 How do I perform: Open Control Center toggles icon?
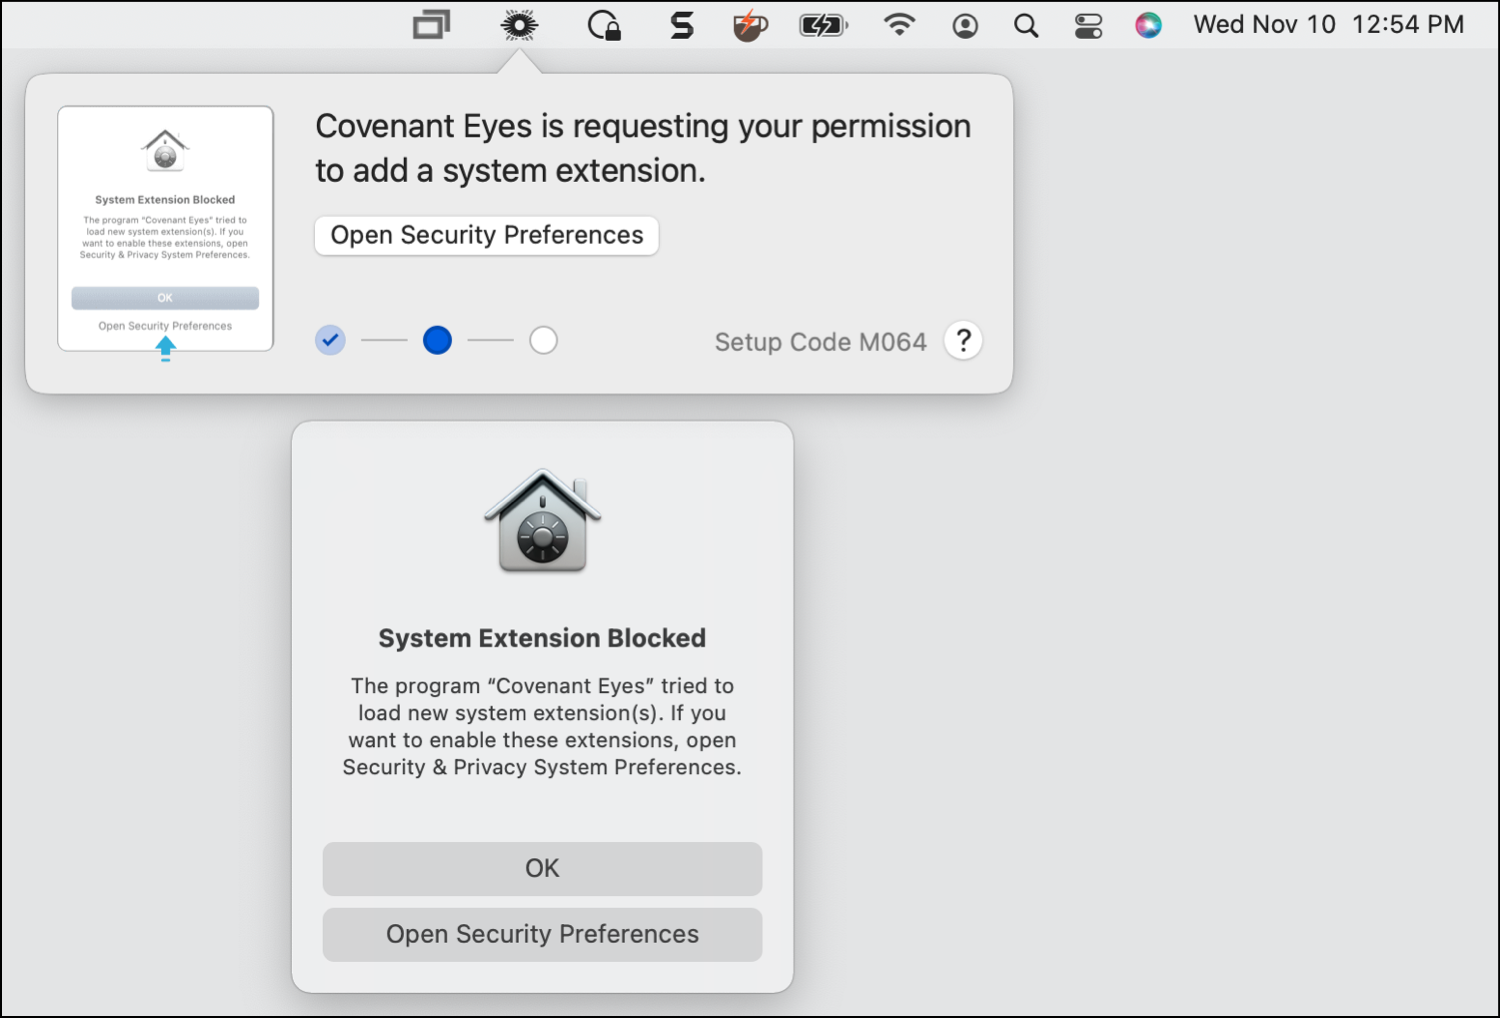(1088, 26)
